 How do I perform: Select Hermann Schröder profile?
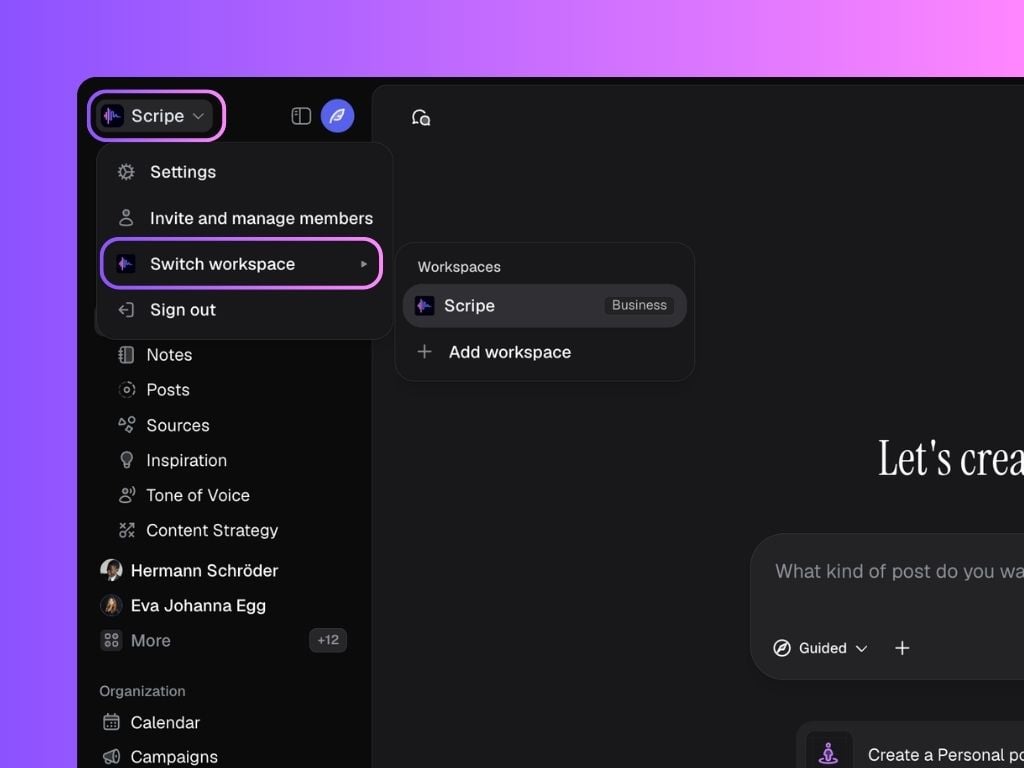point(204,571)
